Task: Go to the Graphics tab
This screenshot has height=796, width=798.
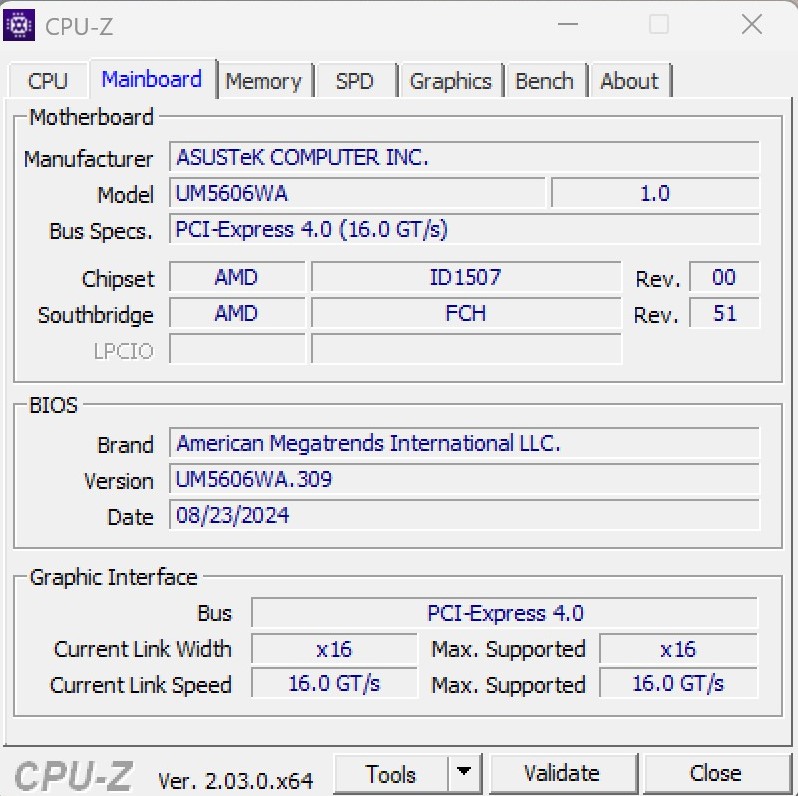Action: tap(451, 81)
